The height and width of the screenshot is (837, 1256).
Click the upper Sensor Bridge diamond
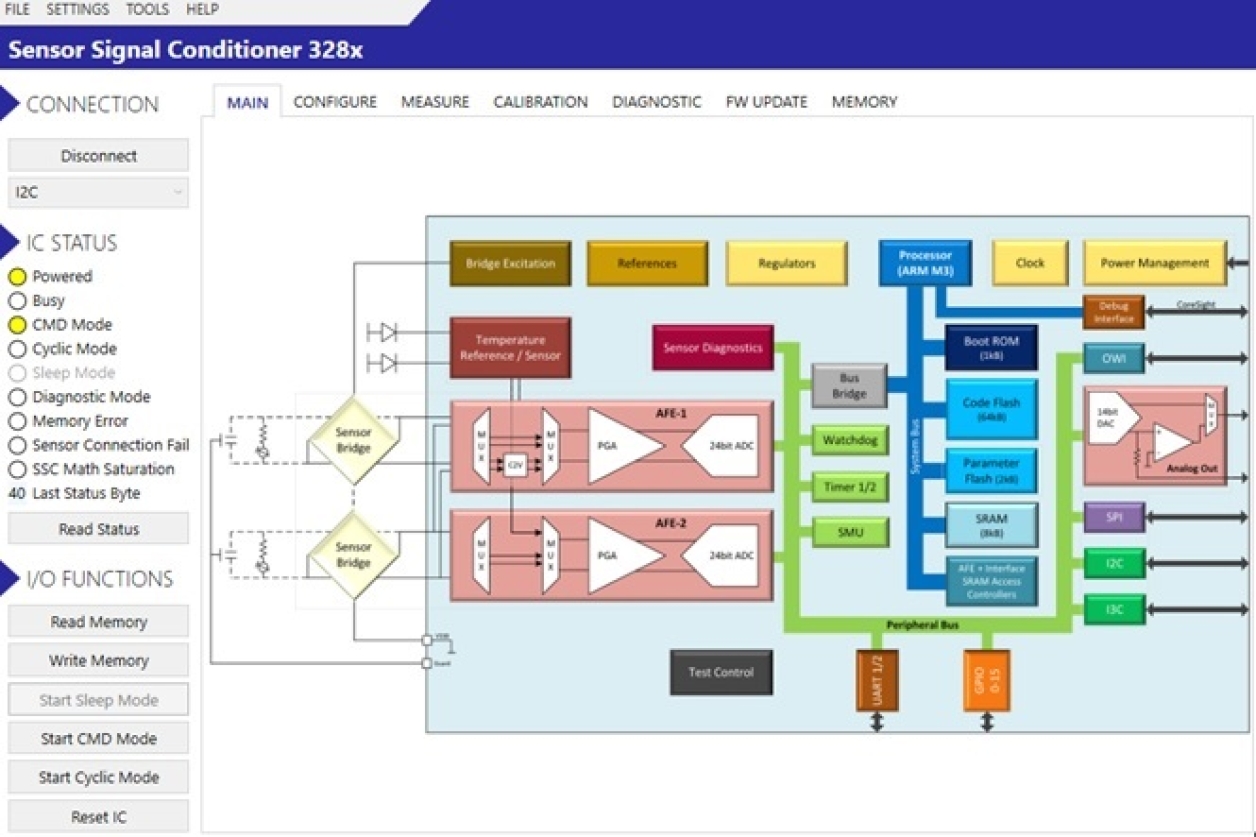click(x=353, y=440)
